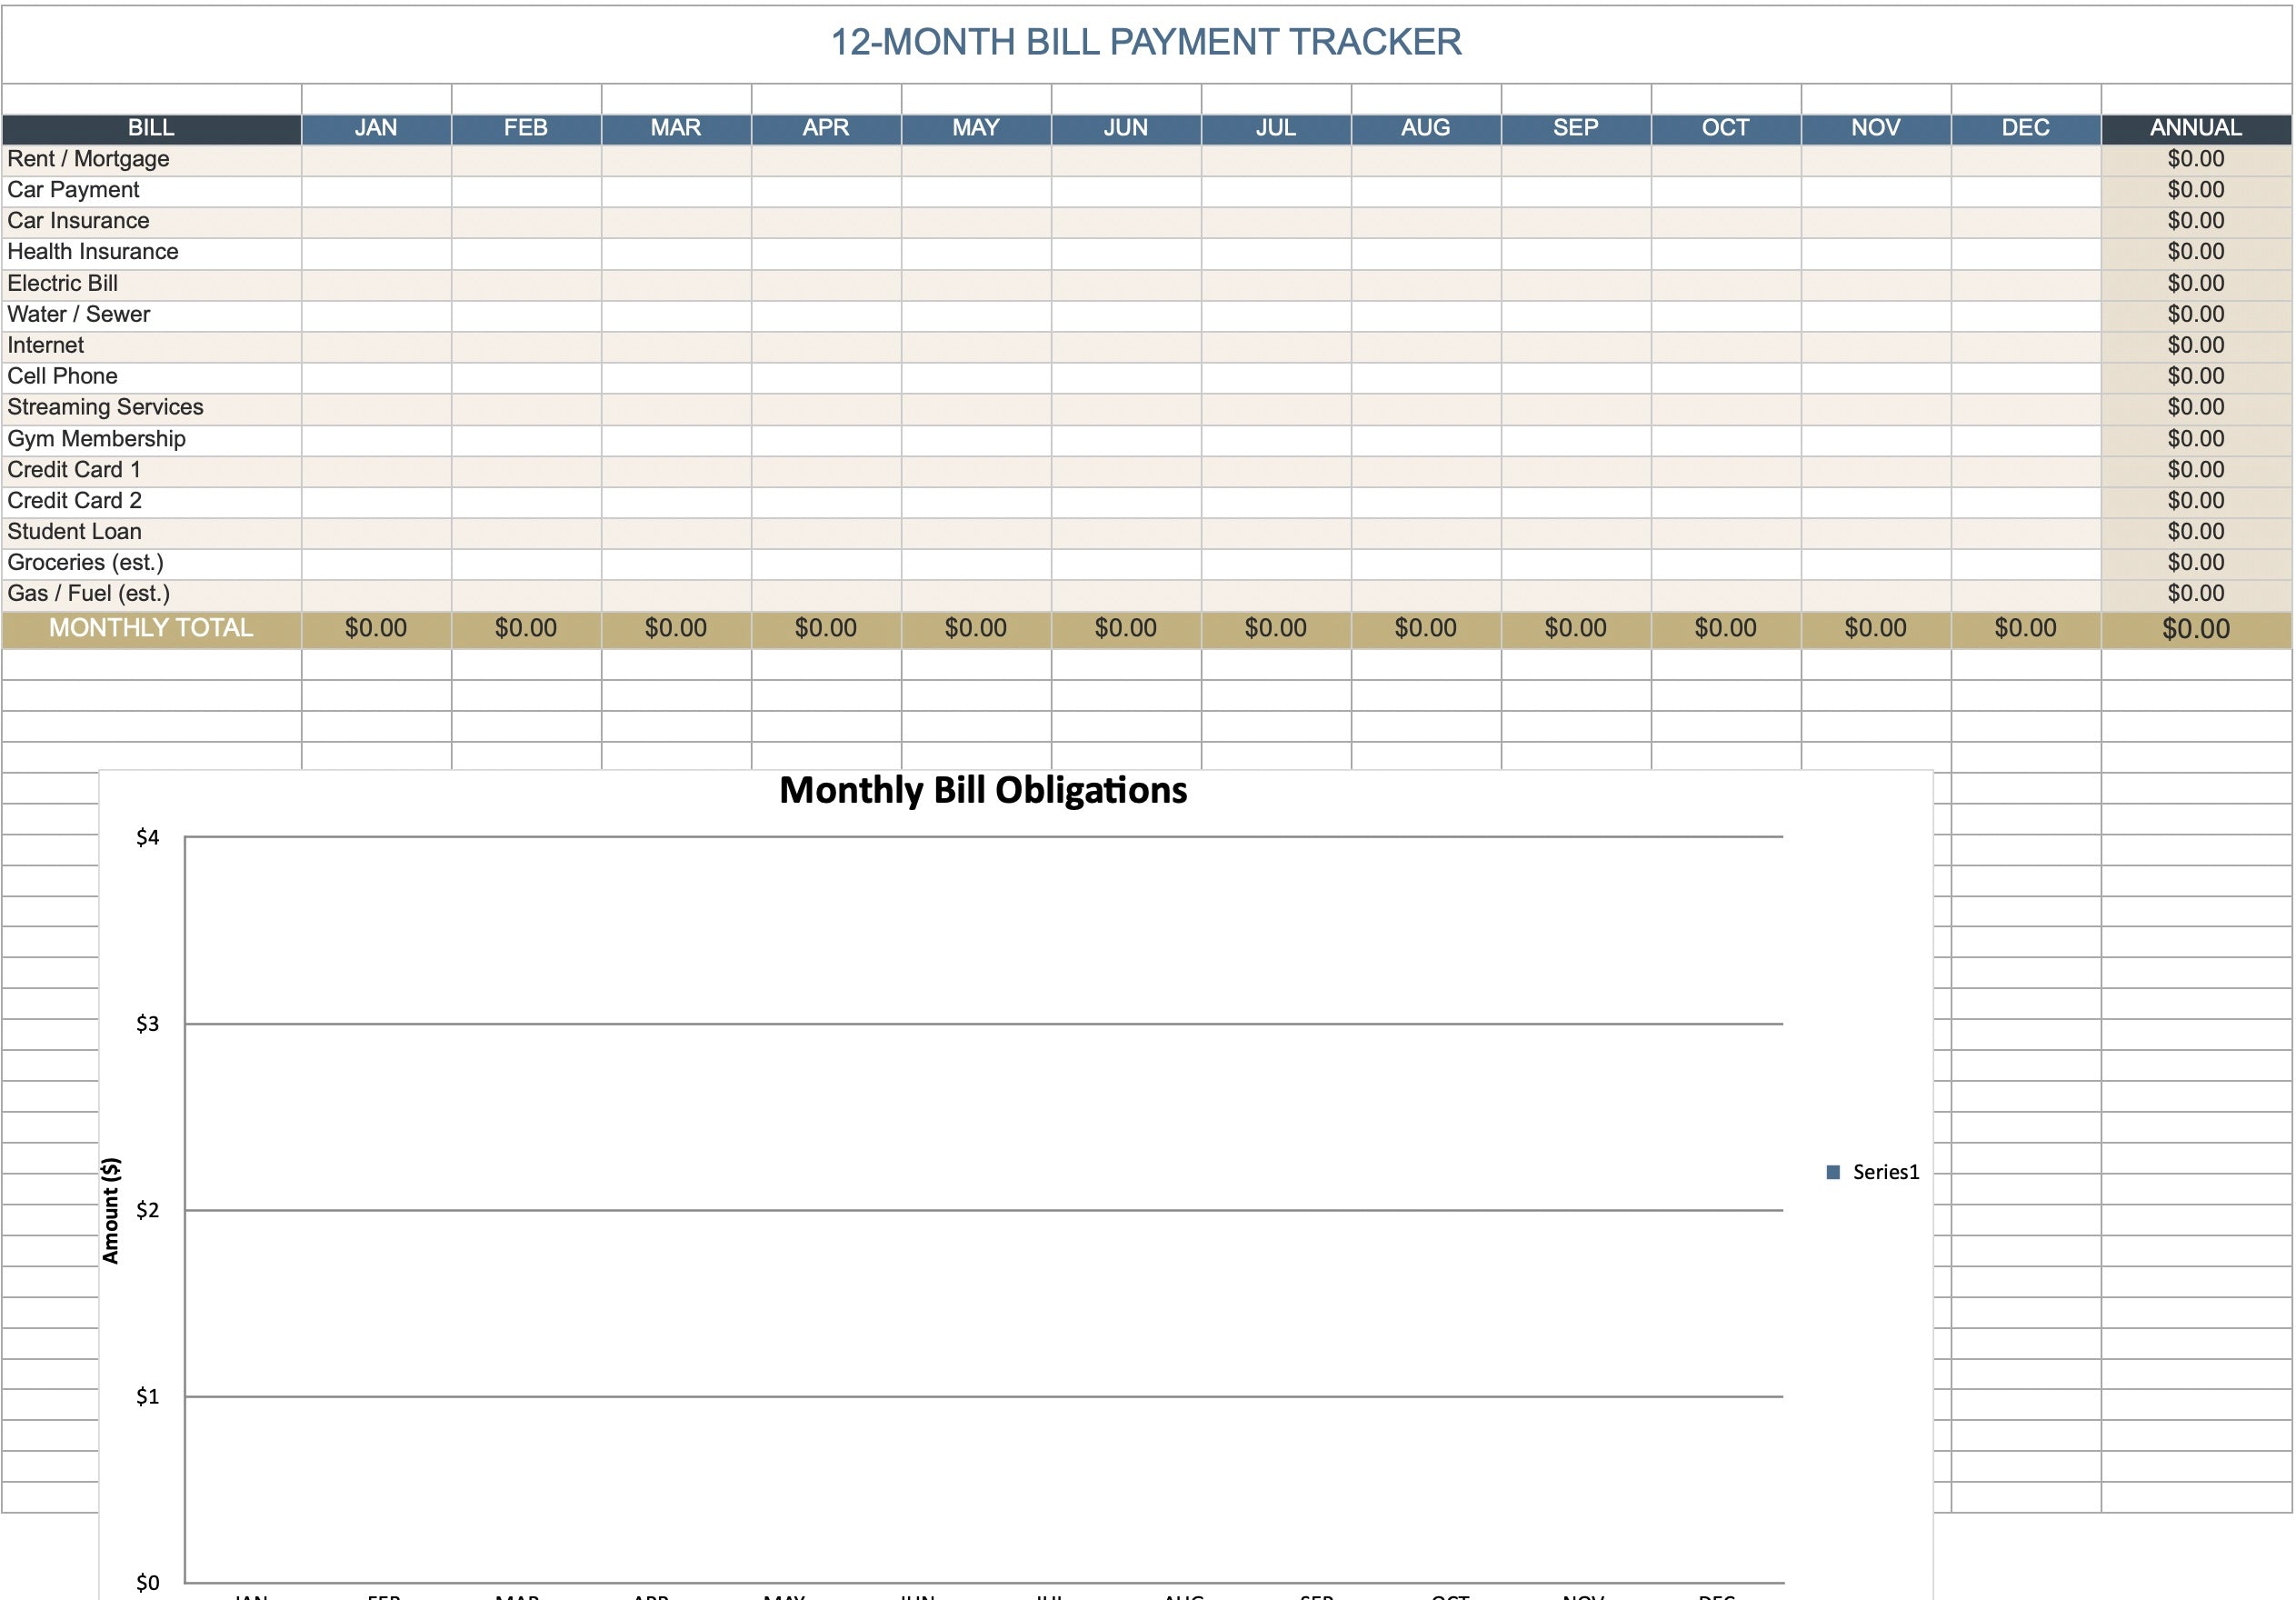Click the DEC monthly total $0.00 cell

2026,629
